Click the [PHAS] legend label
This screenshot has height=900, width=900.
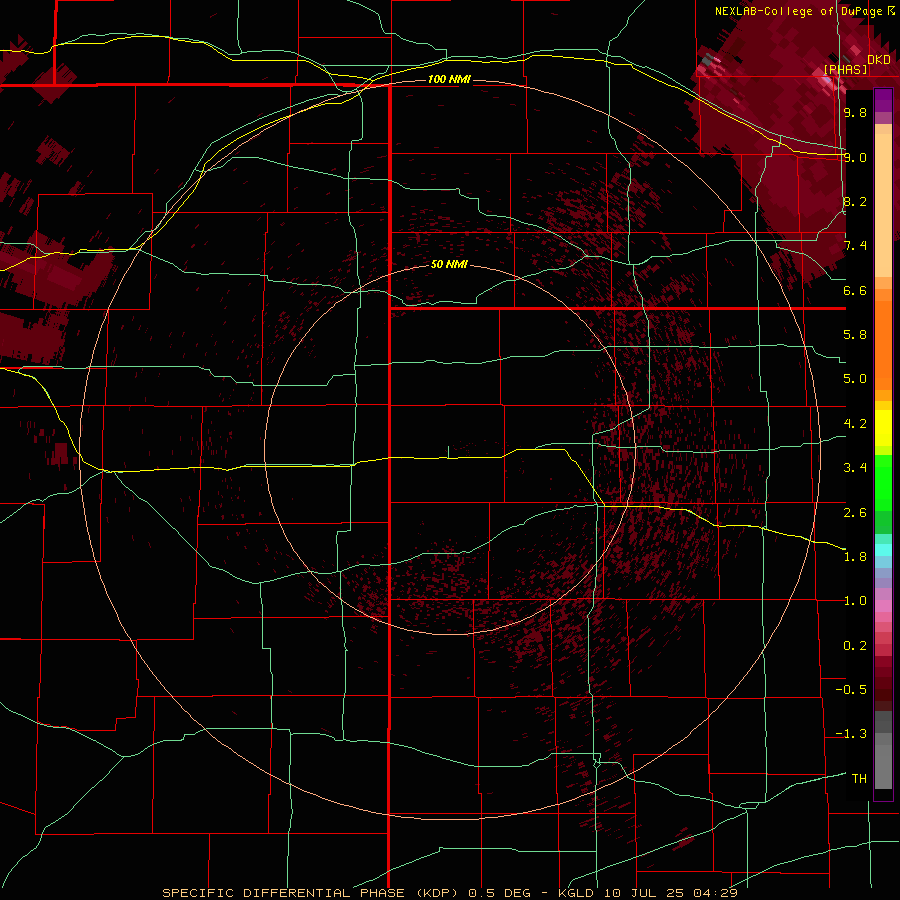(x=845, y=69)
